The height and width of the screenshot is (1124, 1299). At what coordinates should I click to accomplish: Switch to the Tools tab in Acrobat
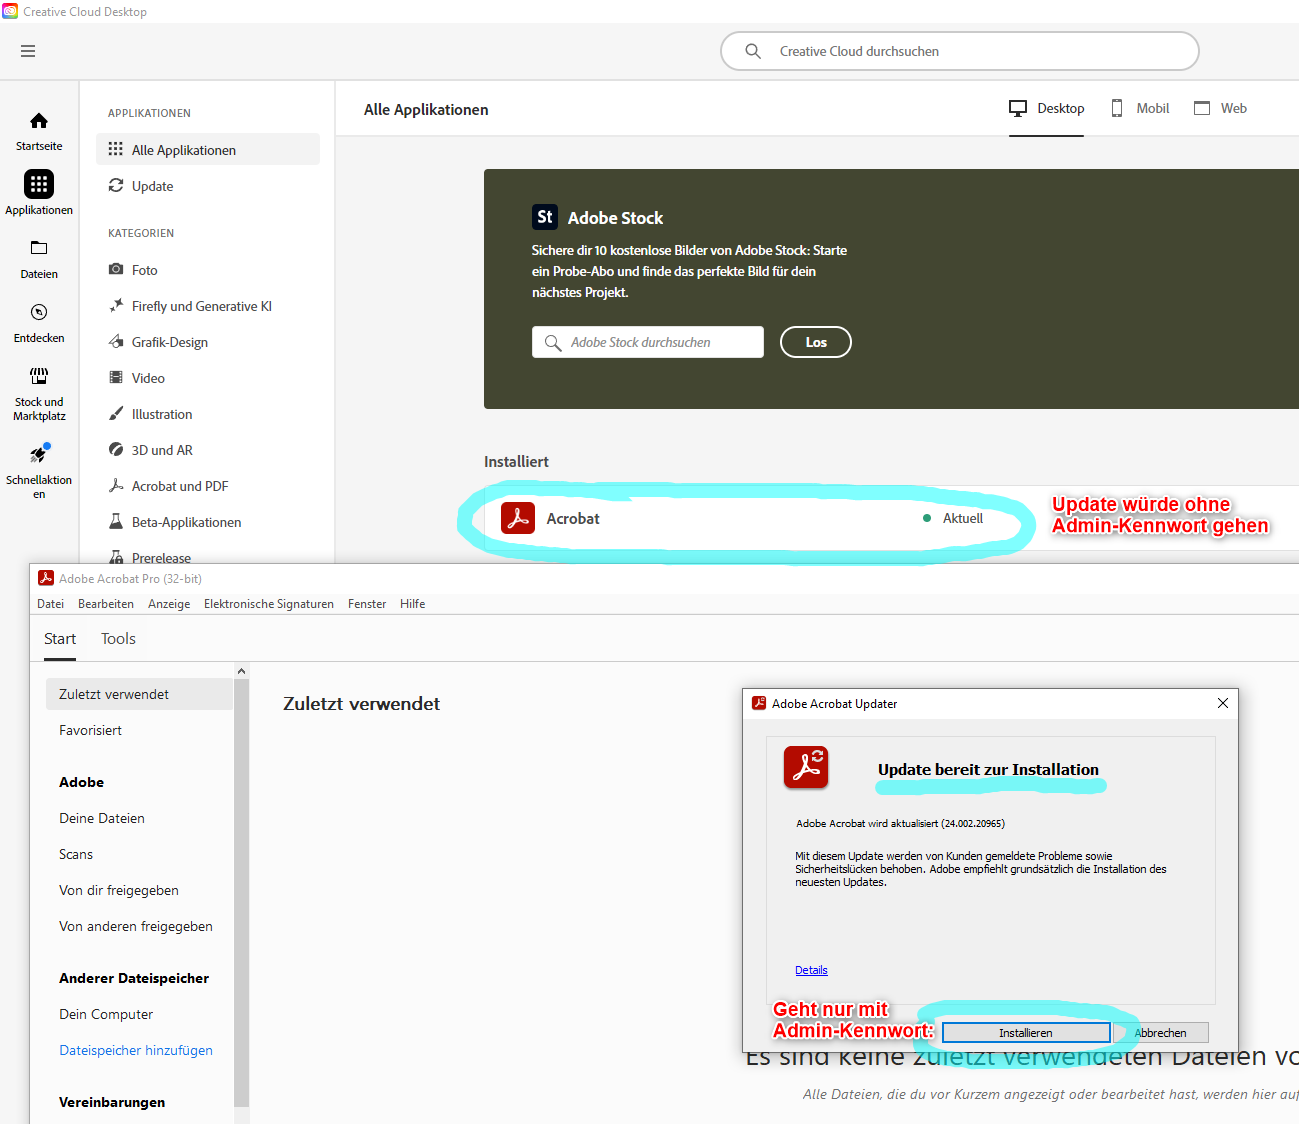coord(117,638)
